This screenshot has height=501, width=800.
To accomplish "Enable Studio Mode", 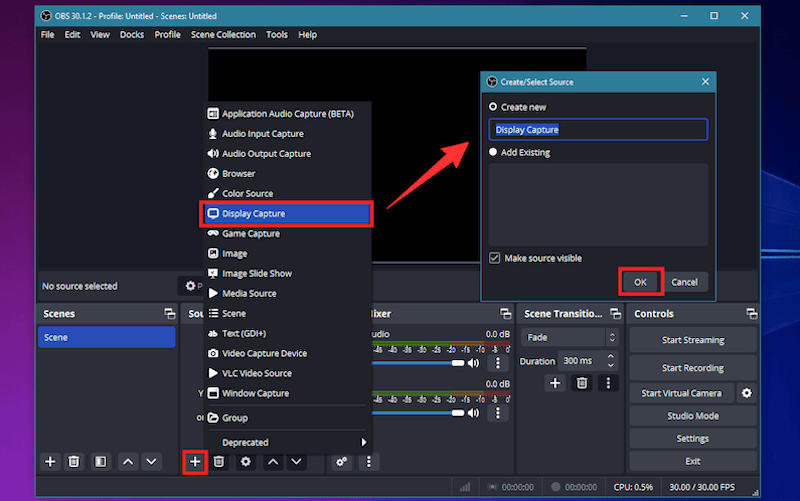I will pyautogui.click(x=692, y=416).
